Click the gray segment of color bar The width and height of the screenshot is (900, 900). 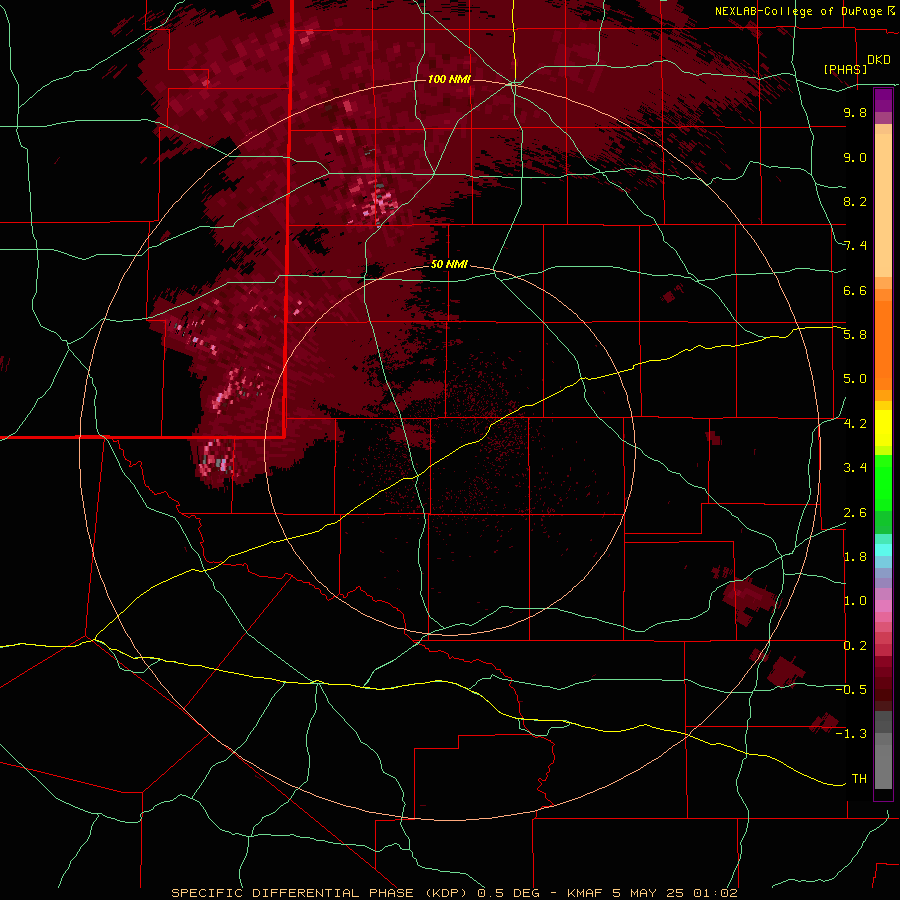click(883, 750)
